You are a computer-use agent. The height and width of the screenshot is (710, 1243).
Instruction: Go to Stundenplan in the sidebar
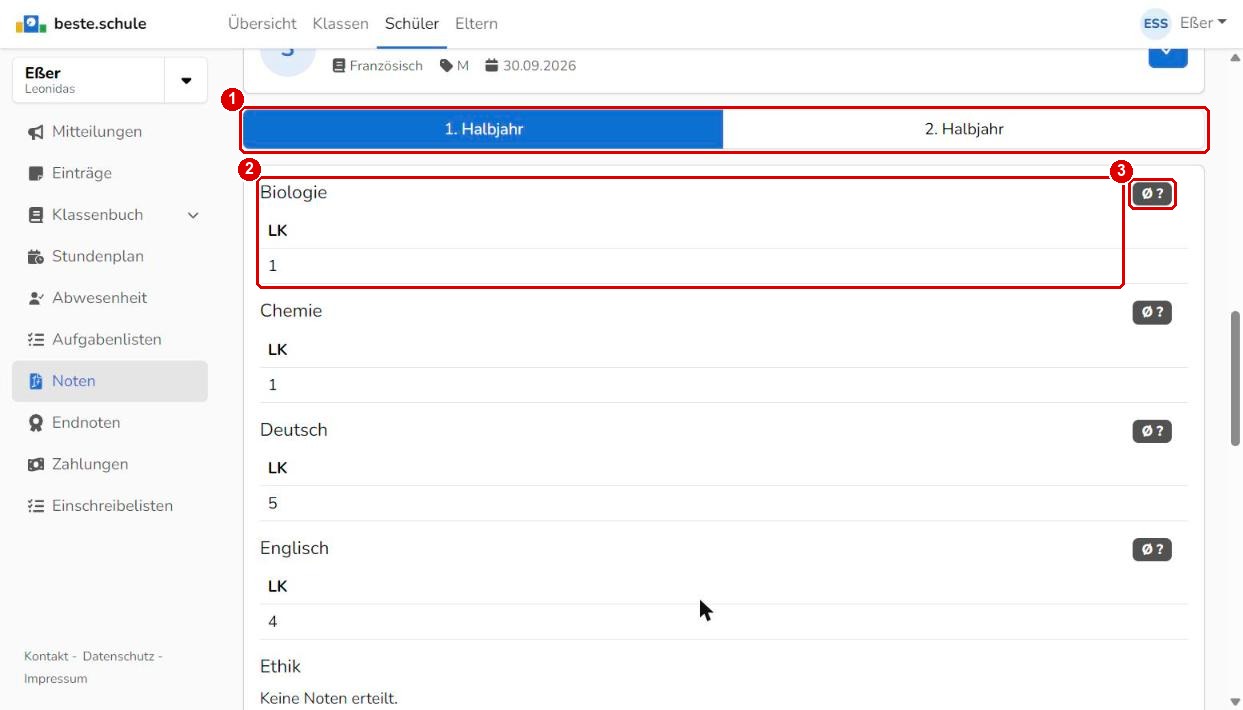pyautogui.click(x=110, y=256)
